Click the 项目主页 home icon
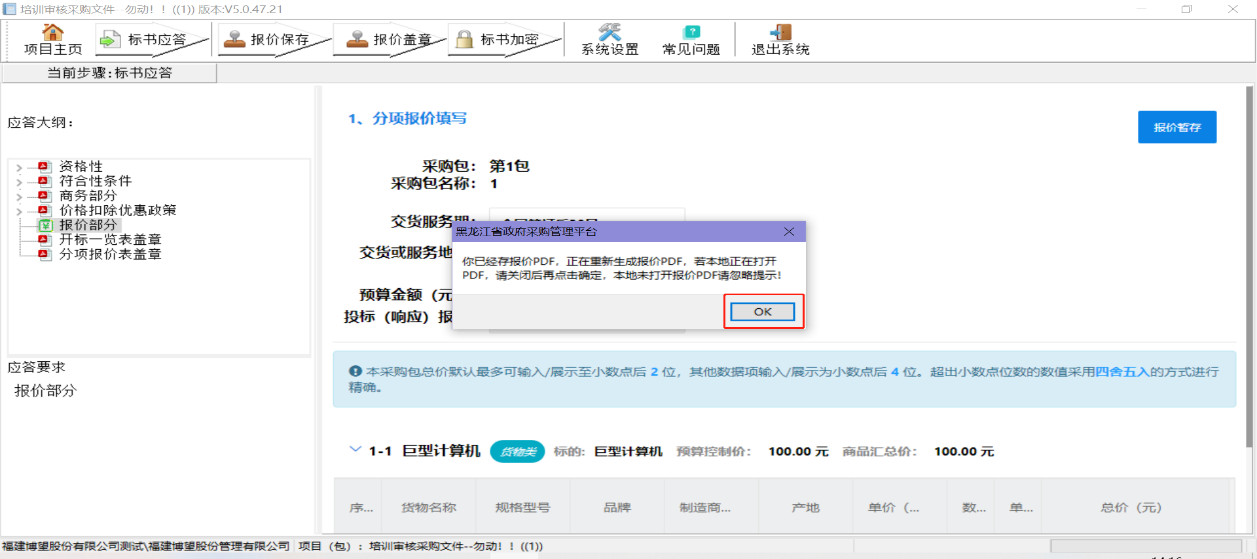The height and width of the screenshot is (559, 1257). 53,32
